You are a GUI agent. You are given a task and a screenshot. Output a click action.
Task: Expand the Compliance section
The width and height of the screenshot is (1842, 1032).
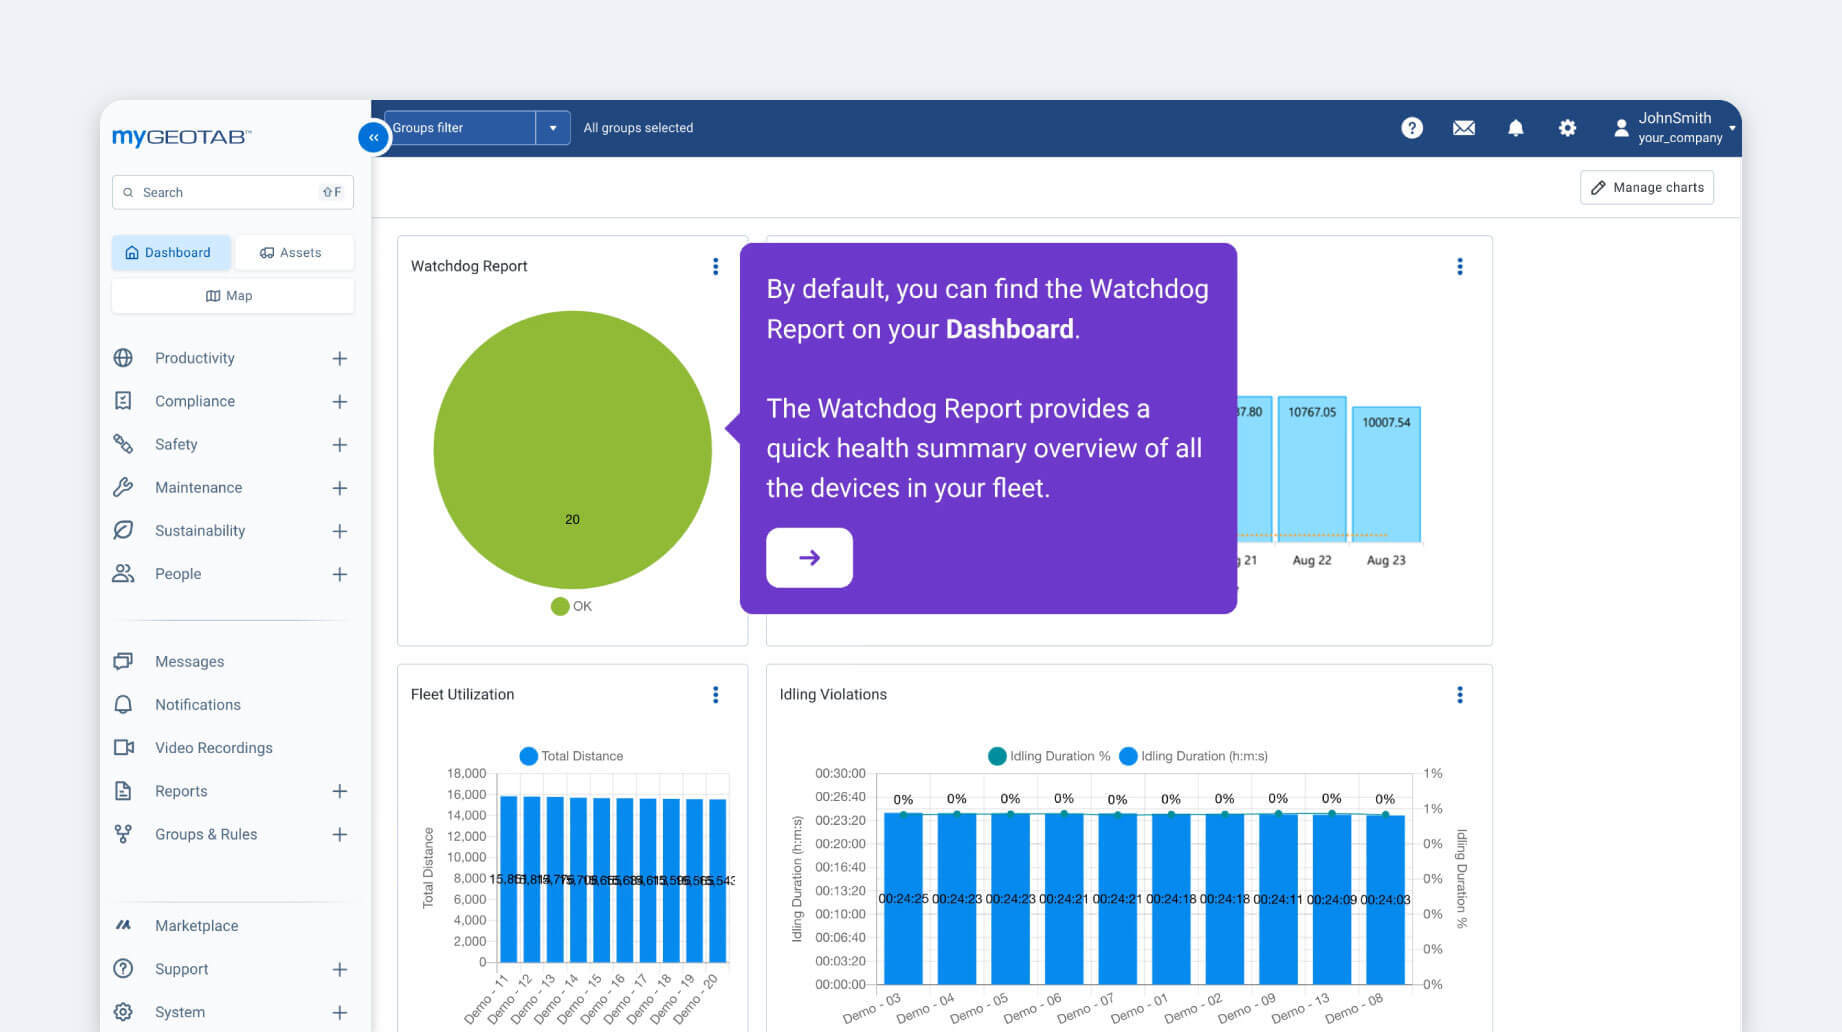340,401
